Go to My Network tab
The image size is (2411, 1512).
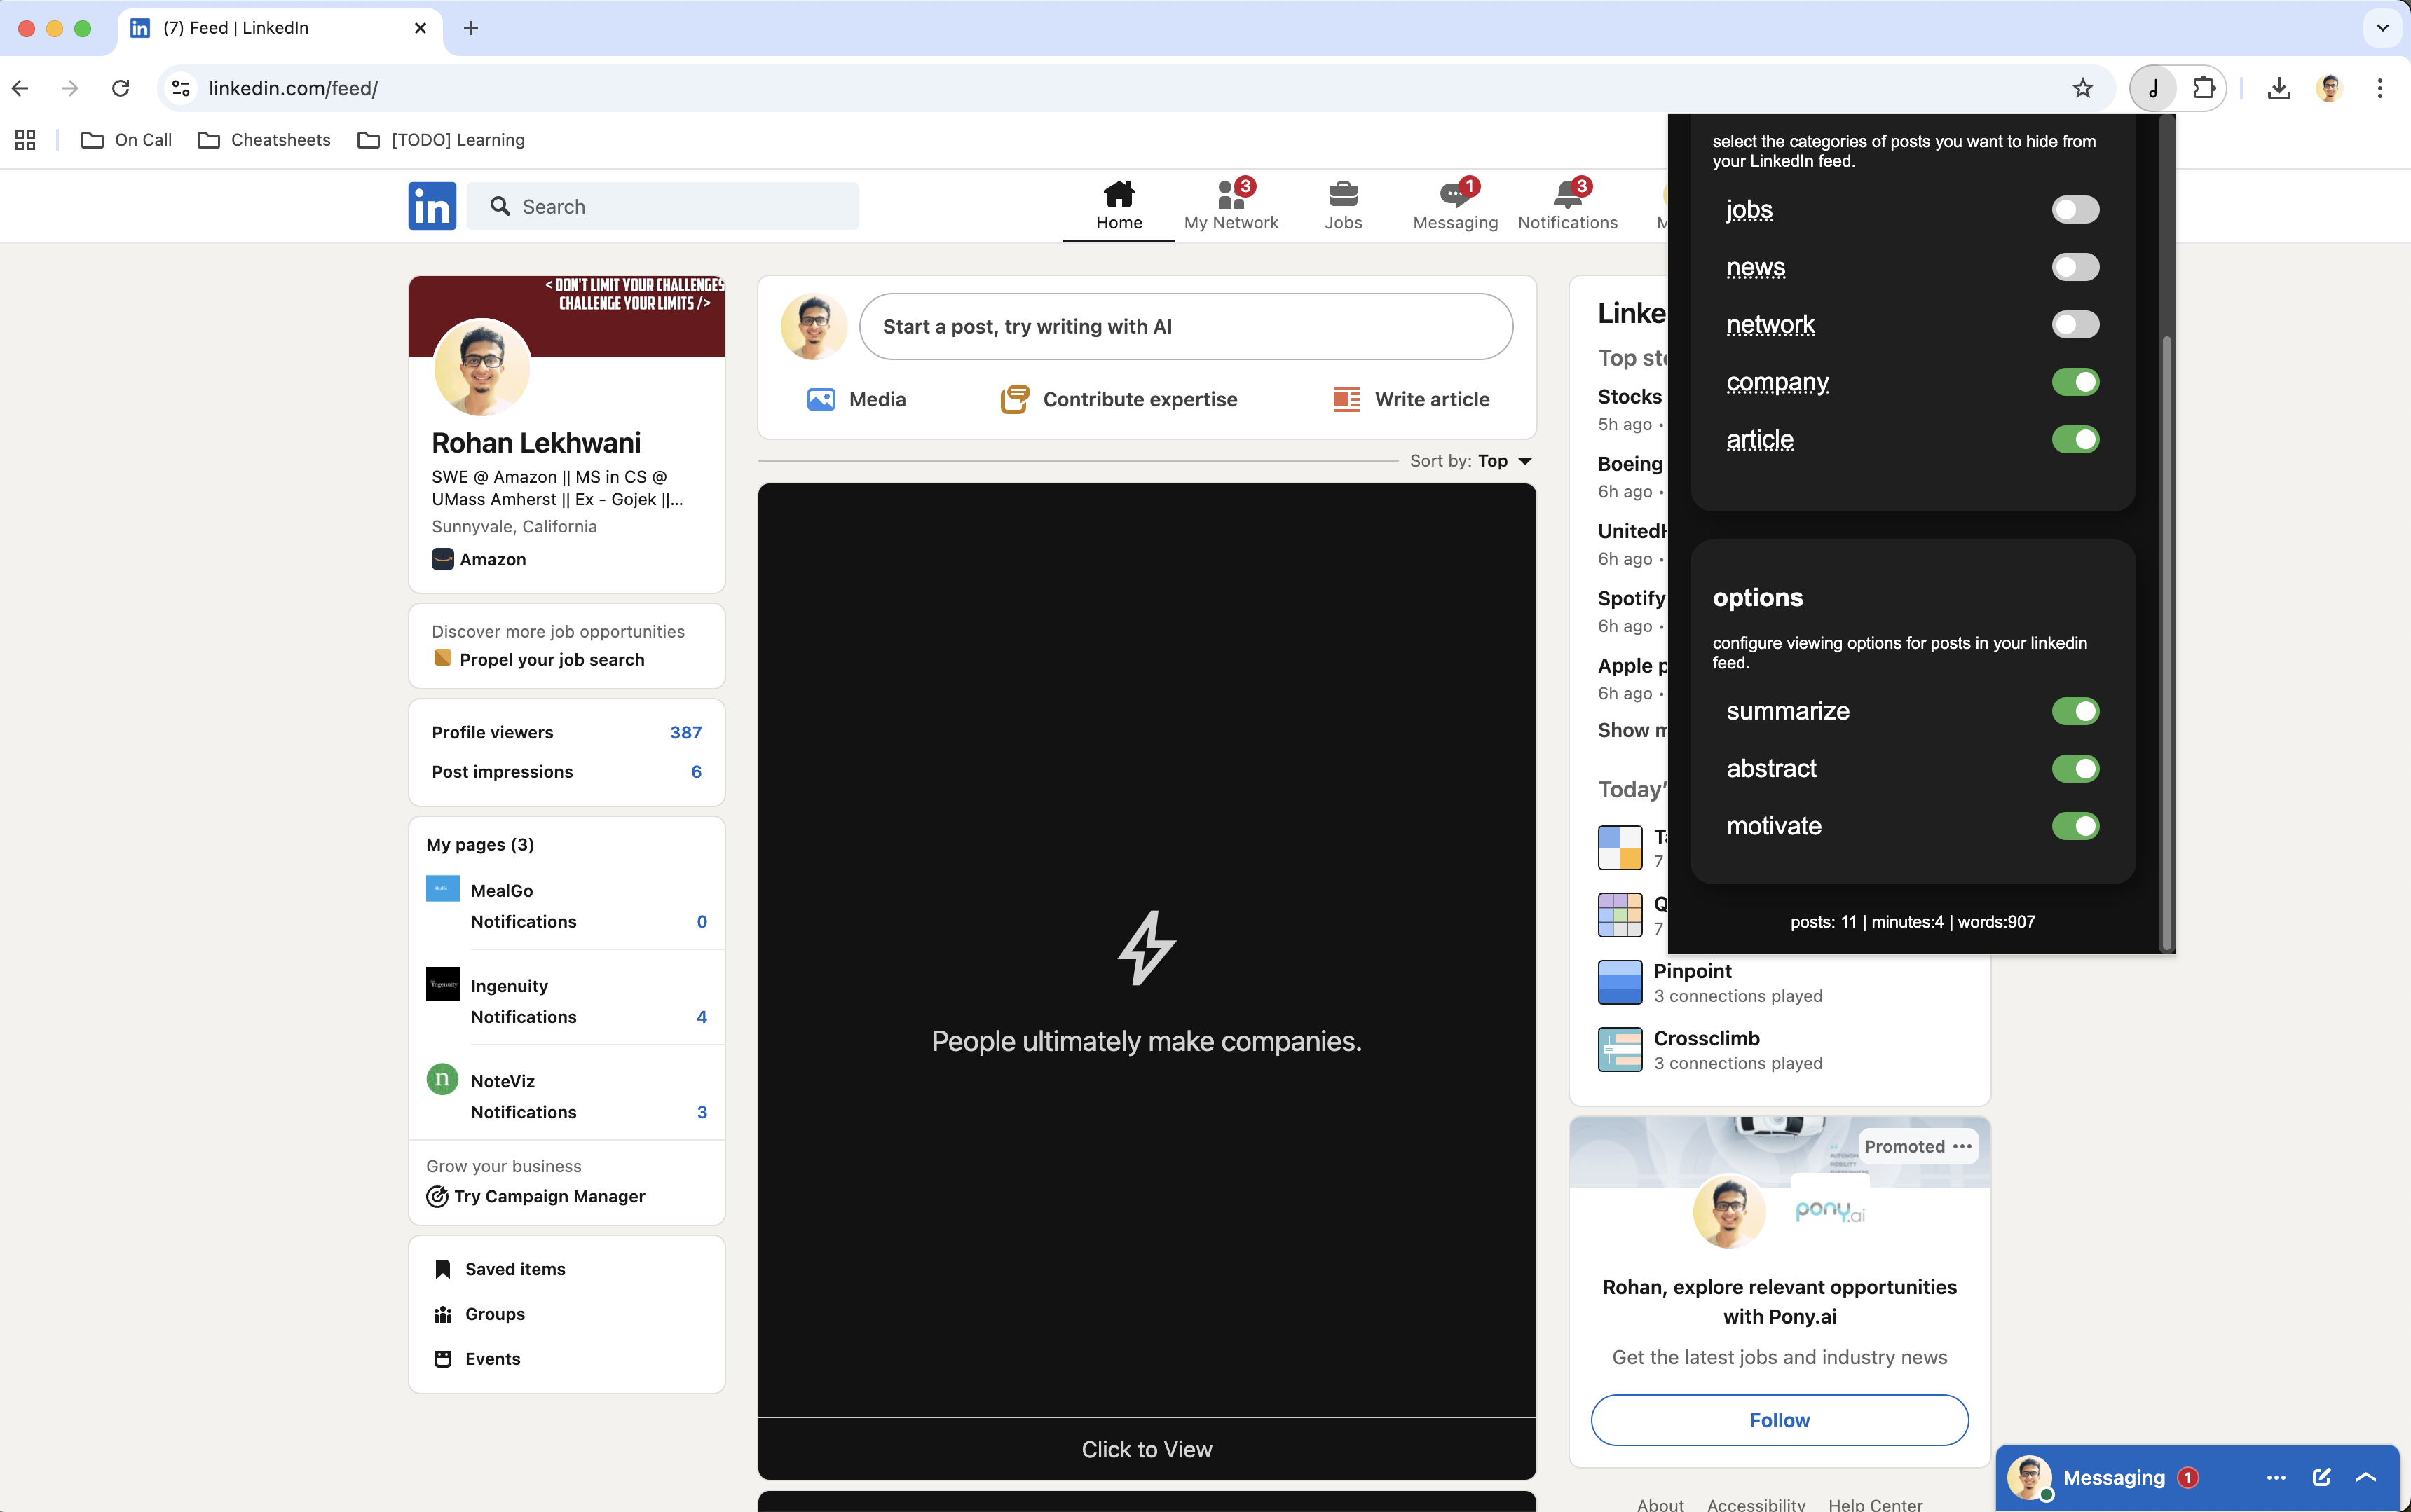coord(1230,205)
